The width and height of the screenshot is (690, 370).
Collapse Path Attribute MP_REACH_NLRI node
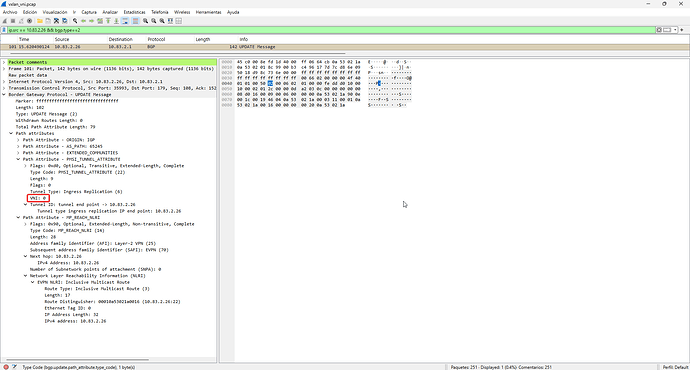[x=18, y=217]
